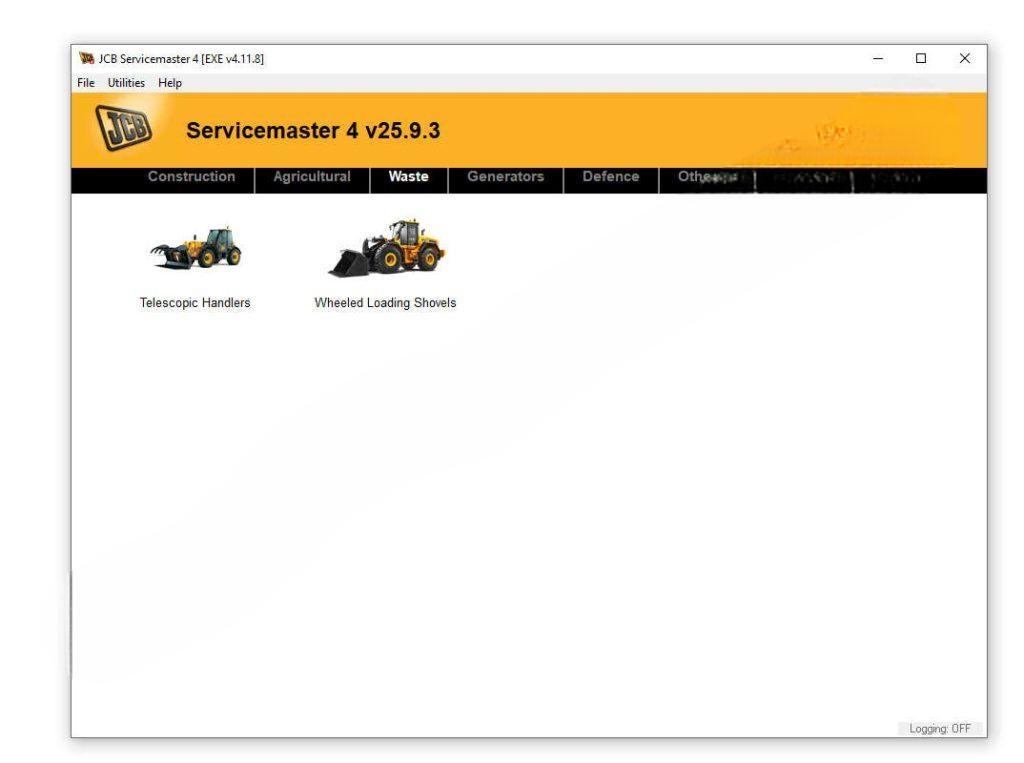This screenshot has height=763, width=1024.
Task: Maximize the Servicemaster window
Action: click(921, 59)
